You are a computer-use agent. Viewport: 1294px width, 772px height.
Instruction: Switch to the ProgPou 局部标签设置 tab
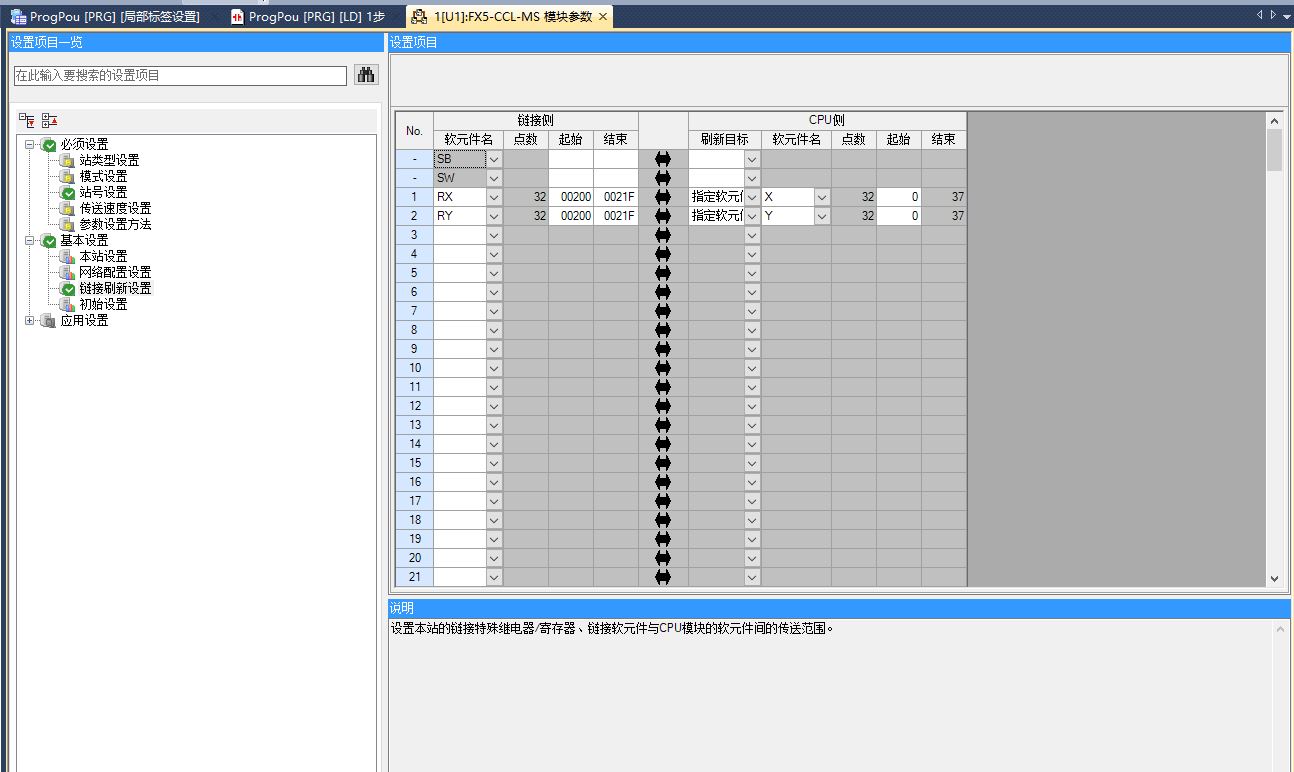(105, 17)
